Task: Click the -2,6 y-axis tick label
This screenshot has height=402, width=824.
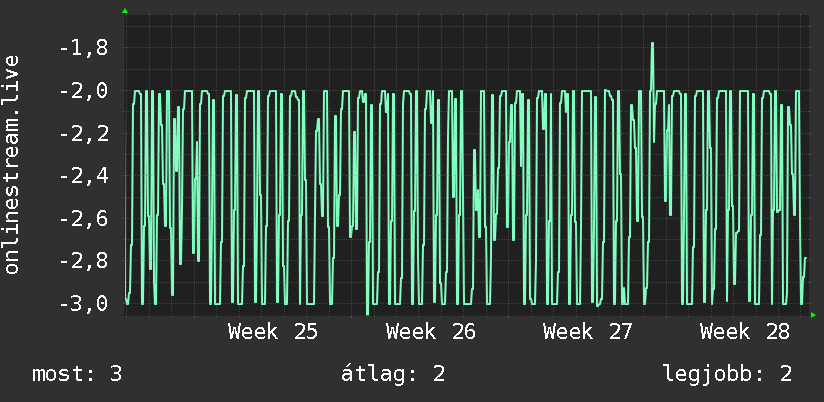Action: 84,218
